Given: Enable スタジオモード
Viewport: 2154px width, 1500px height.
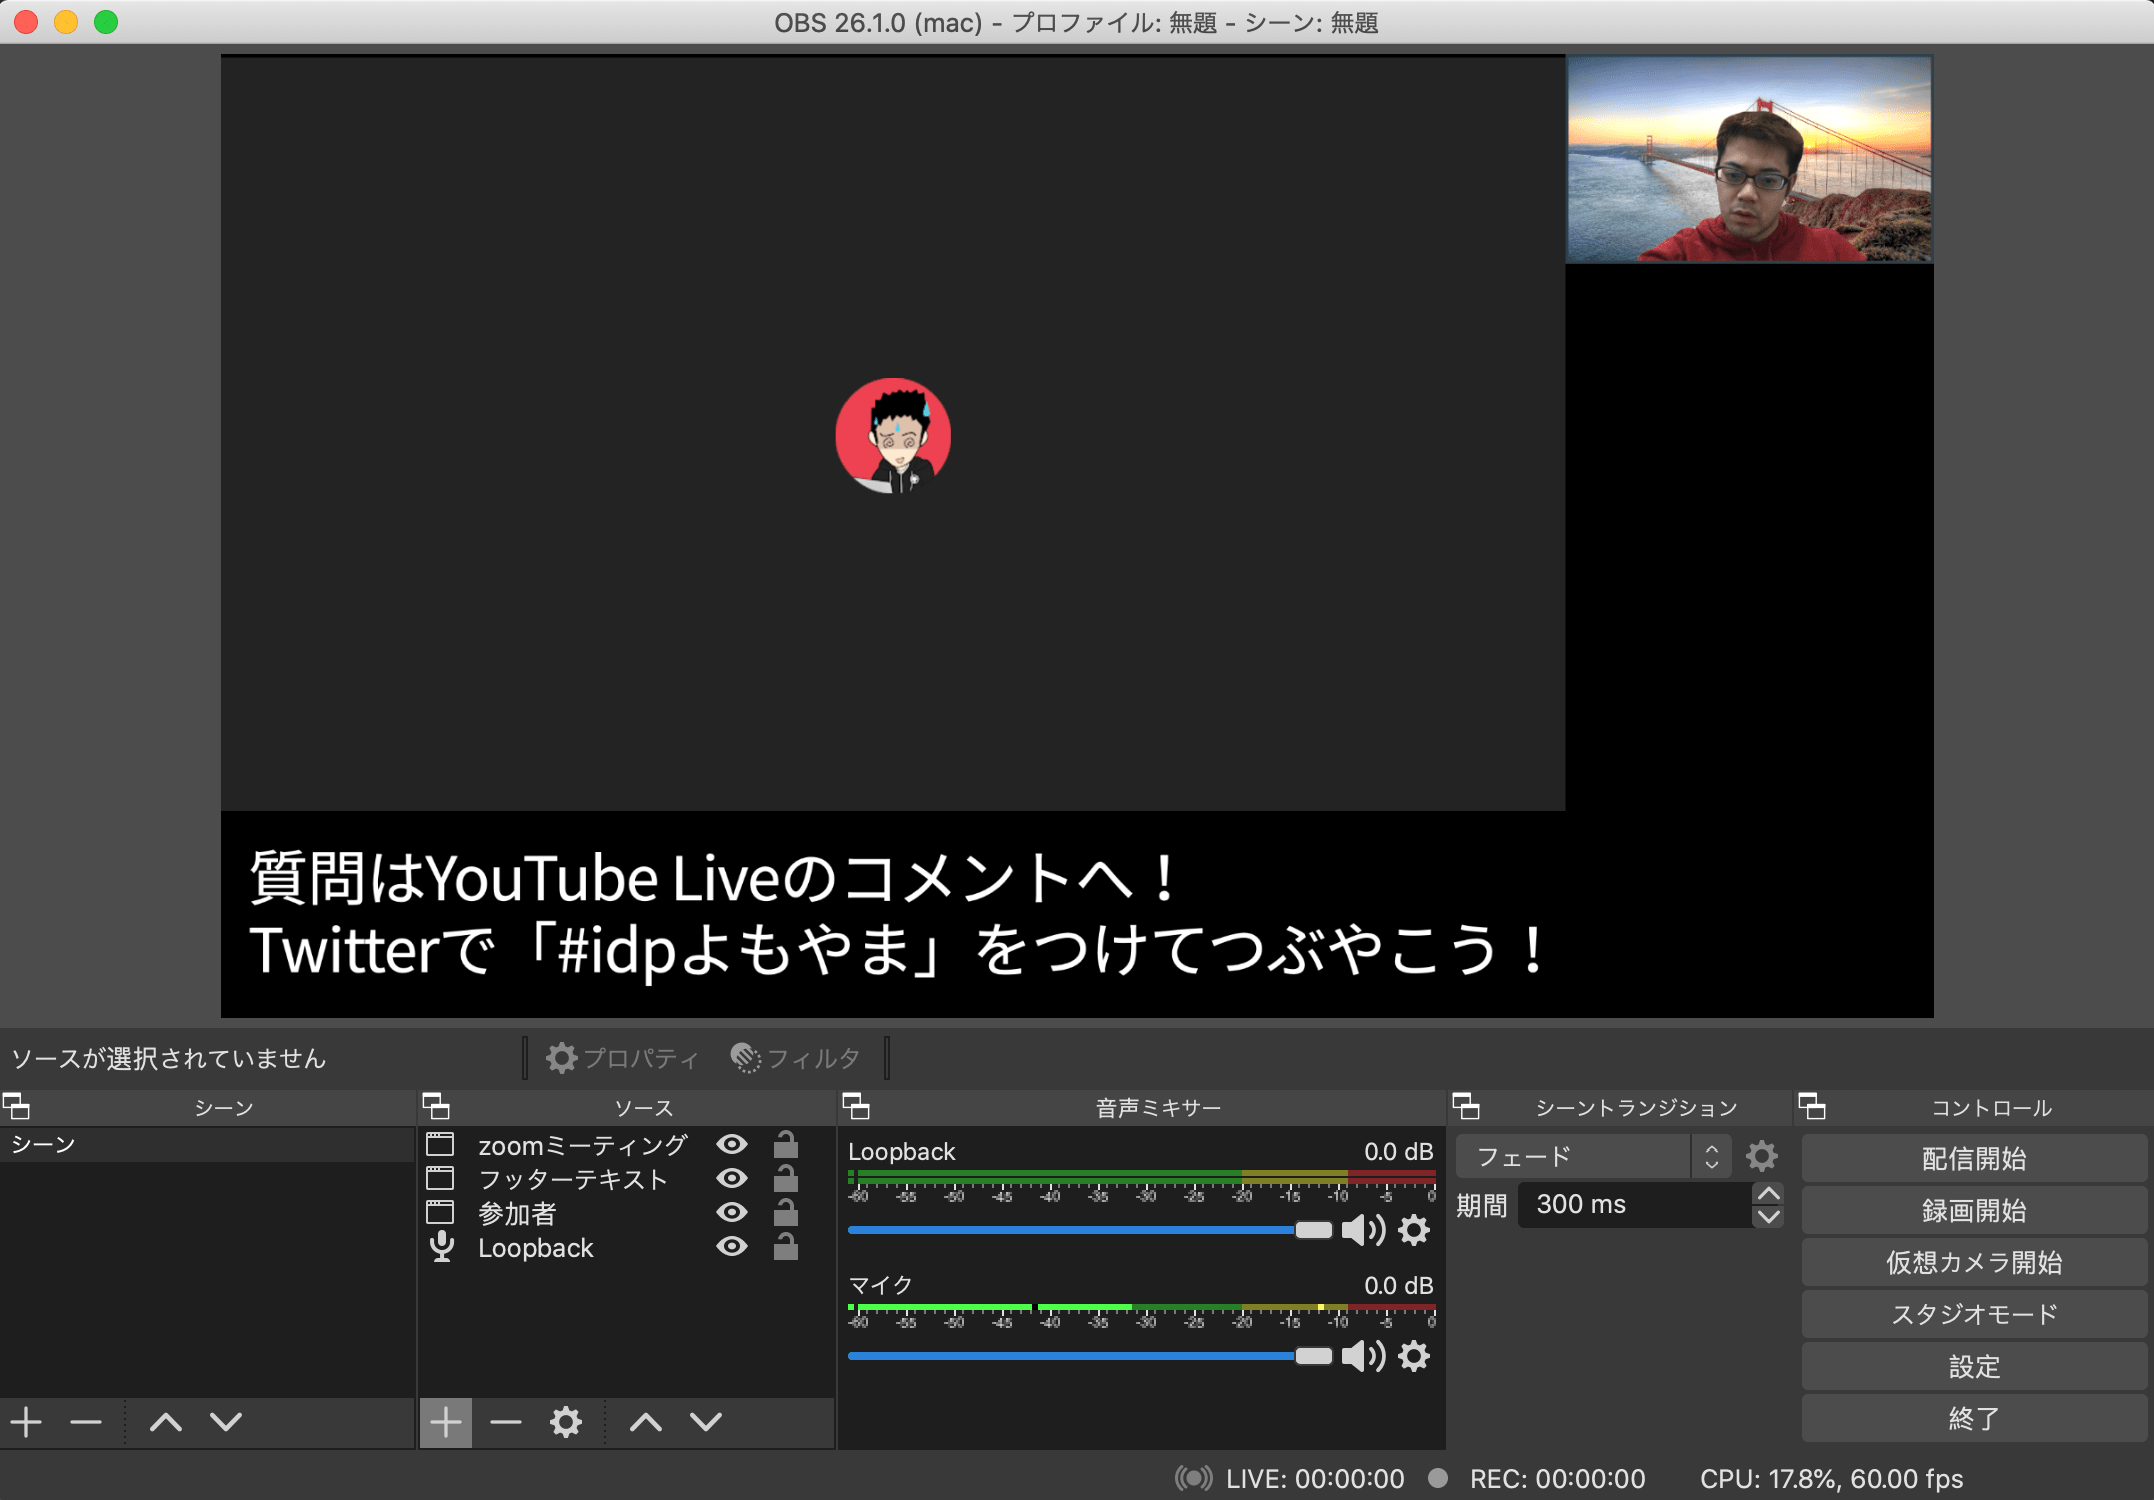Looking at the screenshot, I should 1974,1315.
